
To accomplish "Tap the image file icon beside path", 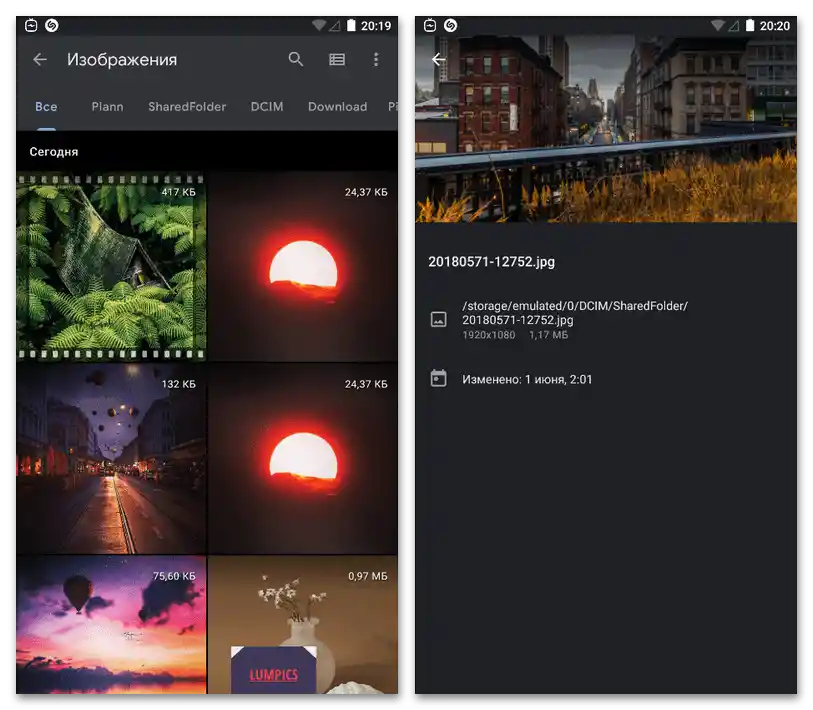I will tap(439, 319).
